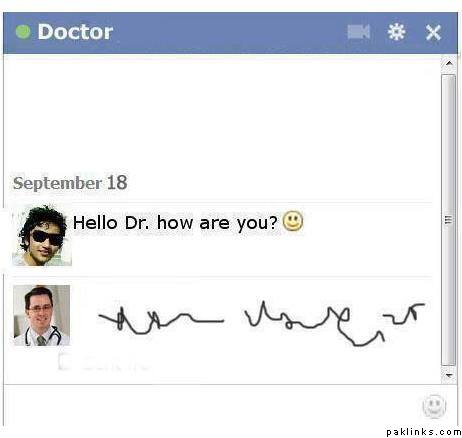The width and height of the screenshot is (462, 438).
Task: Click the September 18 date label
Action: point(70,183)
